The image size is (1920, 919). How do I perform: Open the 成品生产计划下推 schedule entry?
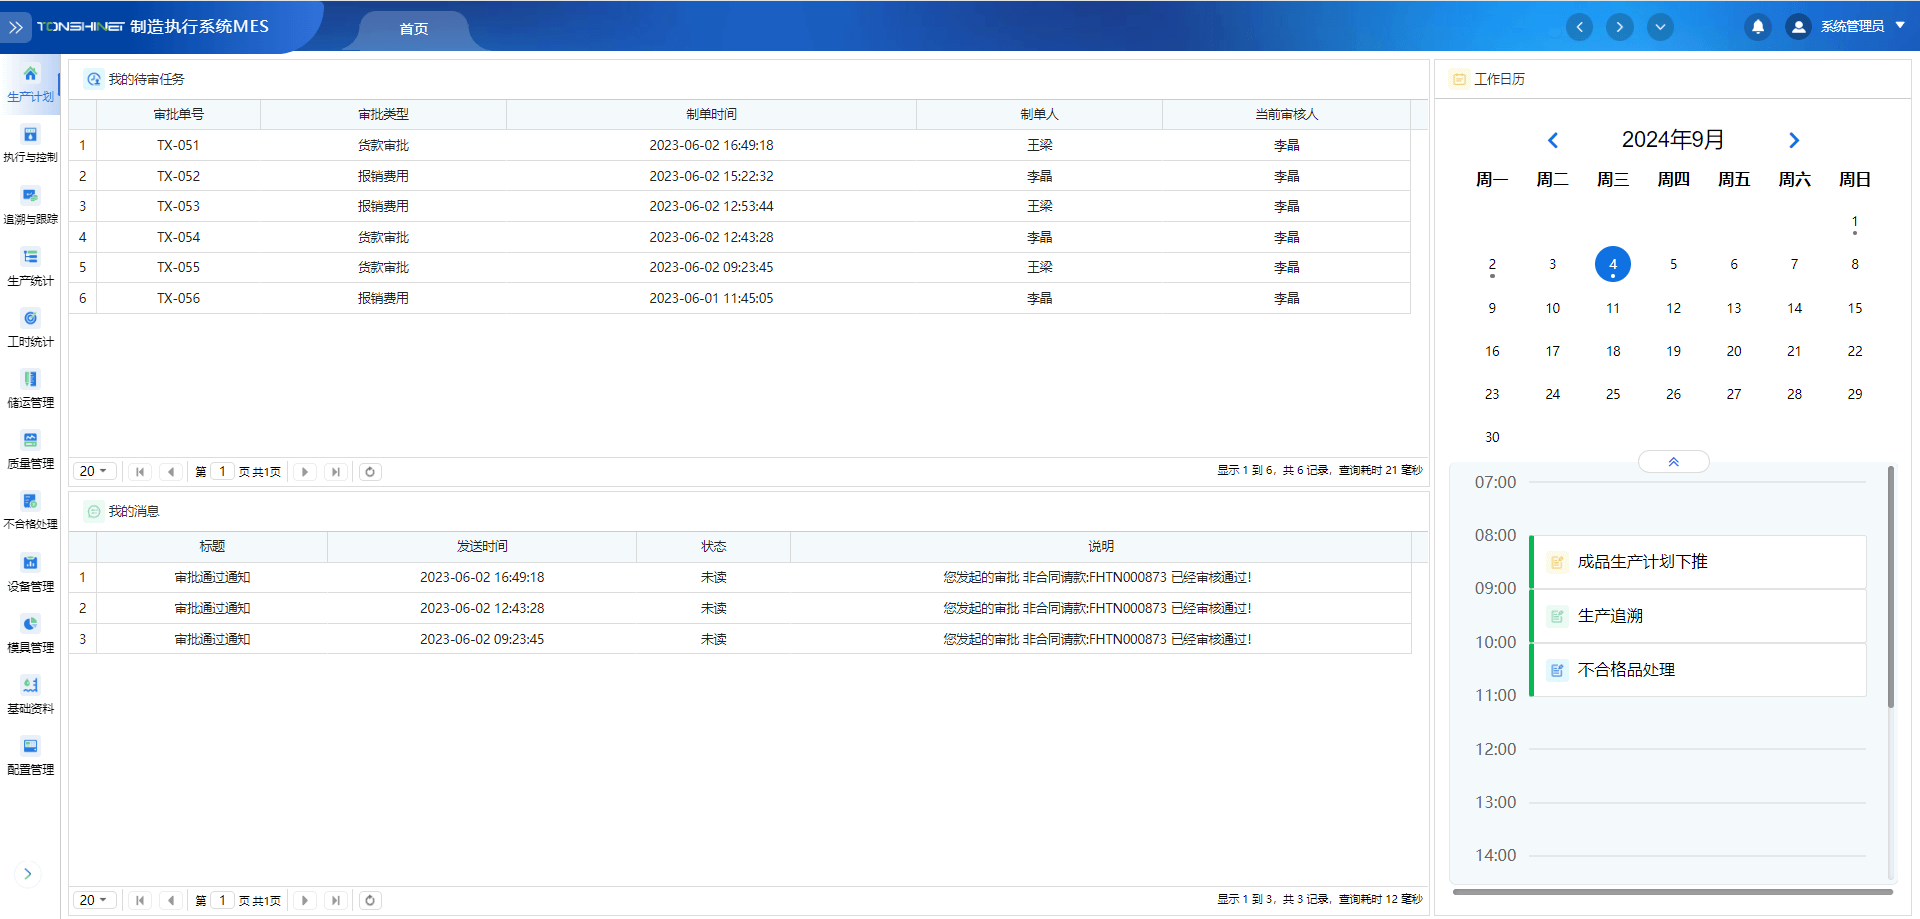(x=1699, y=562)
